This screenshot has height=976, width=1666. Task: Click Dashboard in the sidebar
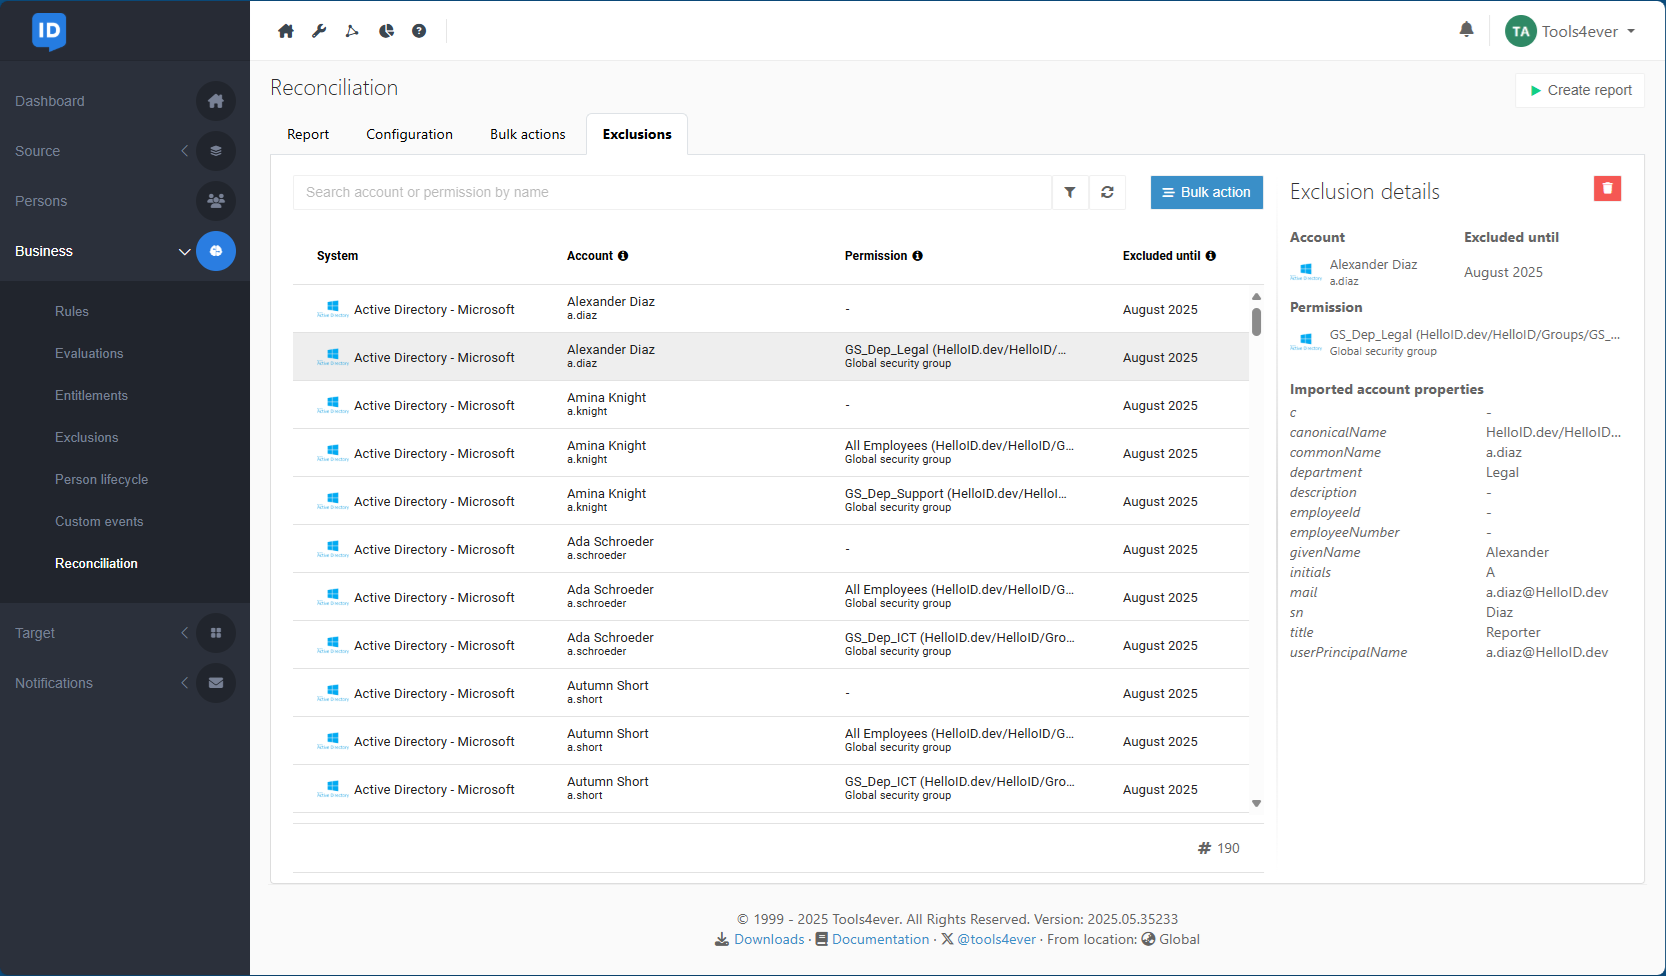(x=50, y=101)
